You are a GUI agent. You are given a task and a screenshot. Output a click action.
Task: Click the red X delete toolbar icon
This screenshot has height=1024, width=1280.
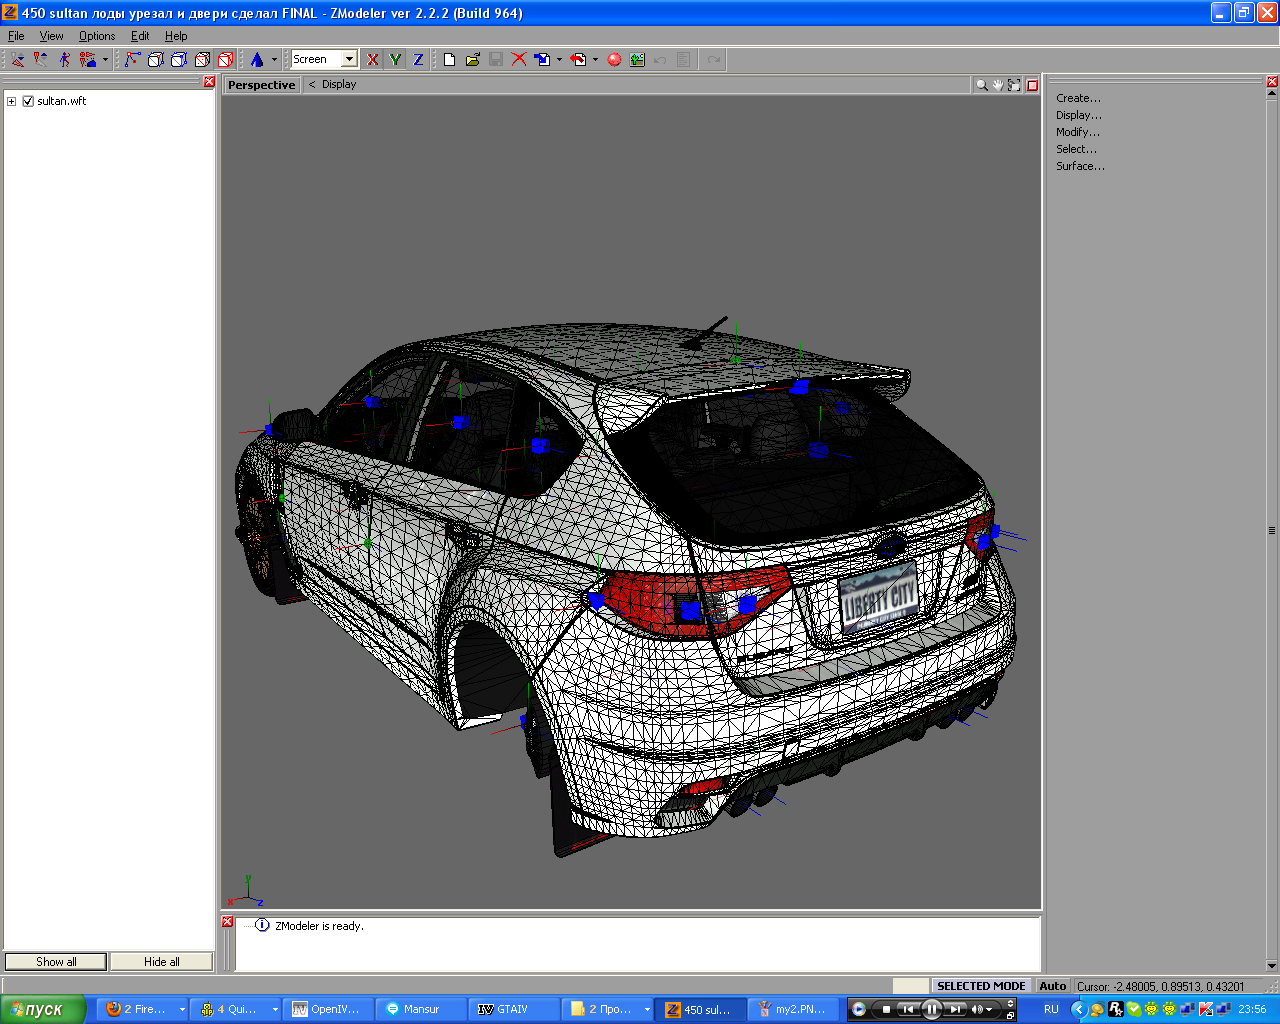pos(519,60)
